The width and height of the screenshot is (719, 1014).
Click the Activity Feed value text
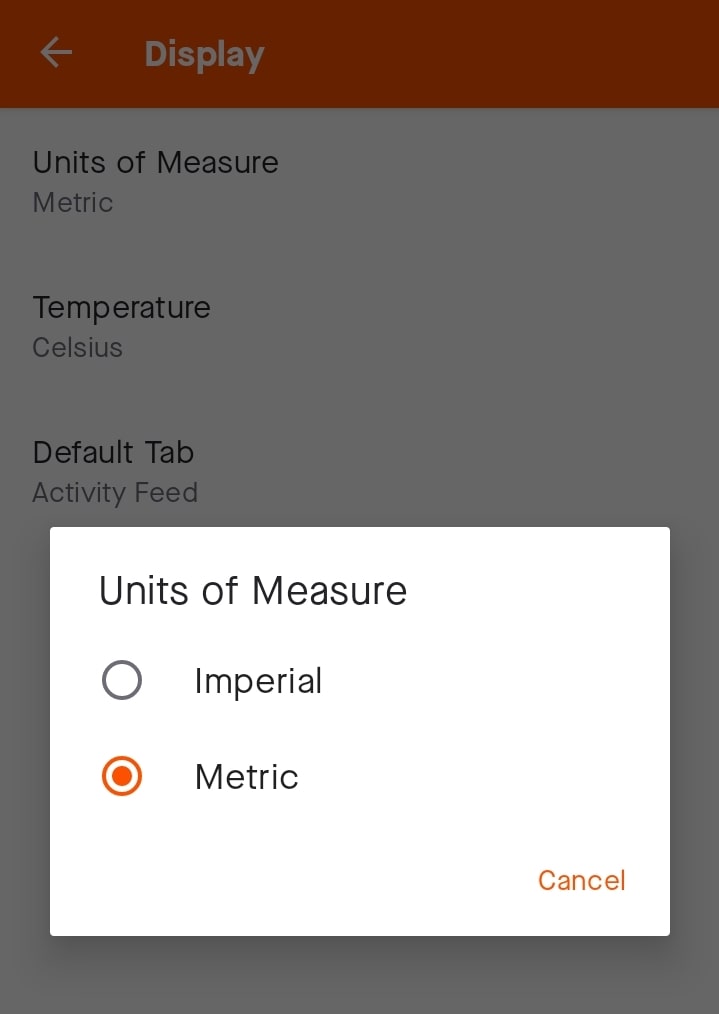click(x=115, y=493)
